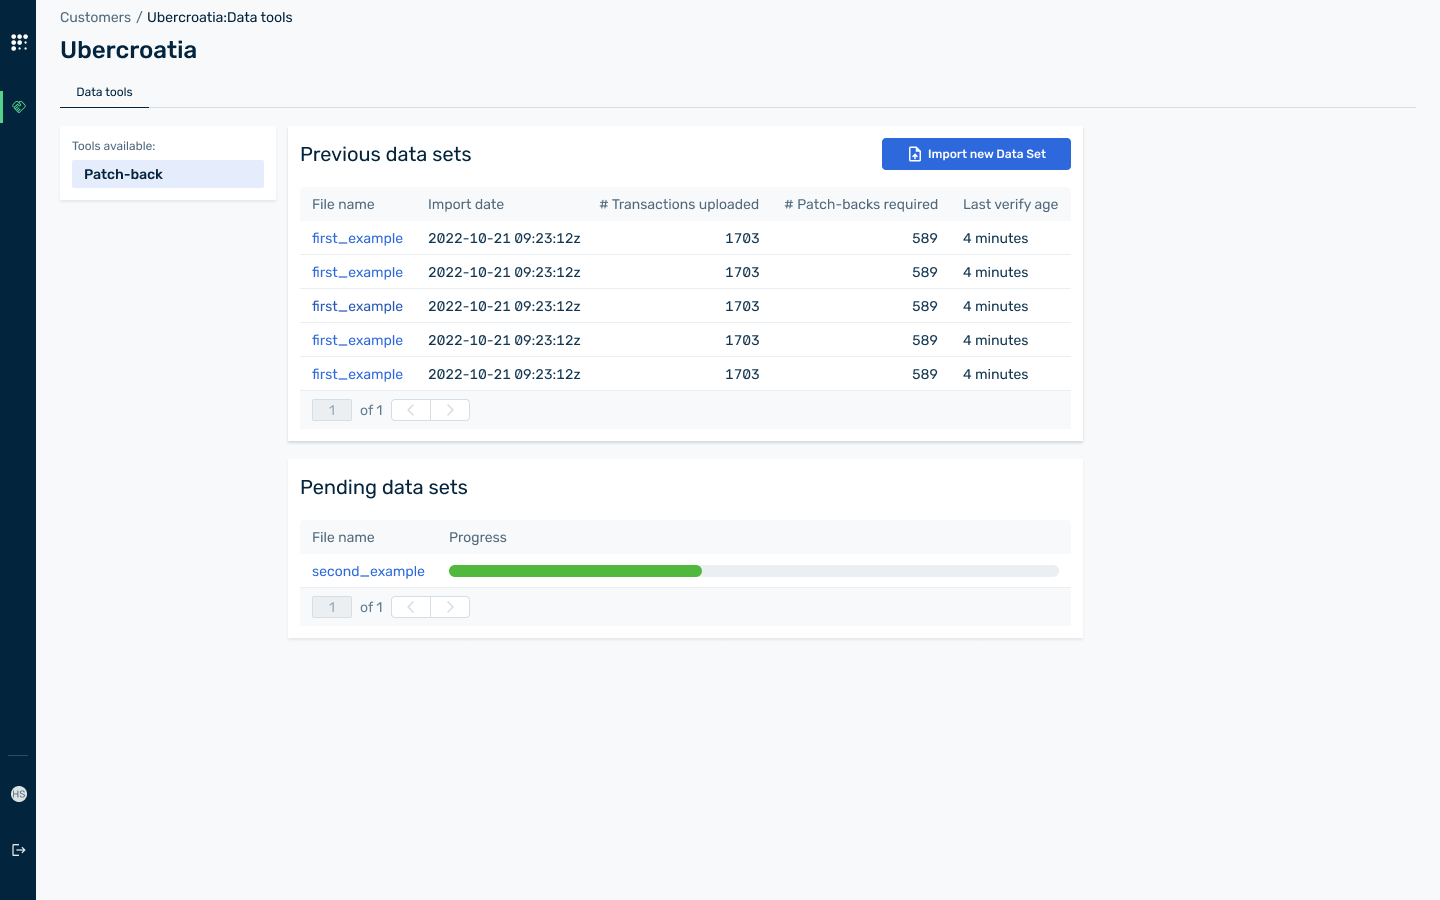Go to next page of Previous data sets
The height and width of the screenshot is (900, 1440).
tap(450, 410)
